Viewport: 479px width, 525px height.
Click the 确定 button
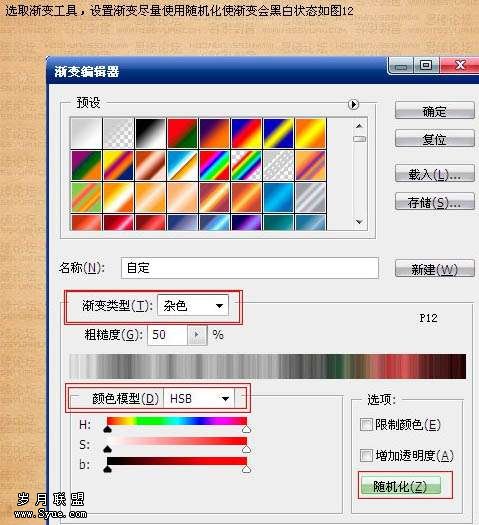pyautogui.click(x=434, y=111)
